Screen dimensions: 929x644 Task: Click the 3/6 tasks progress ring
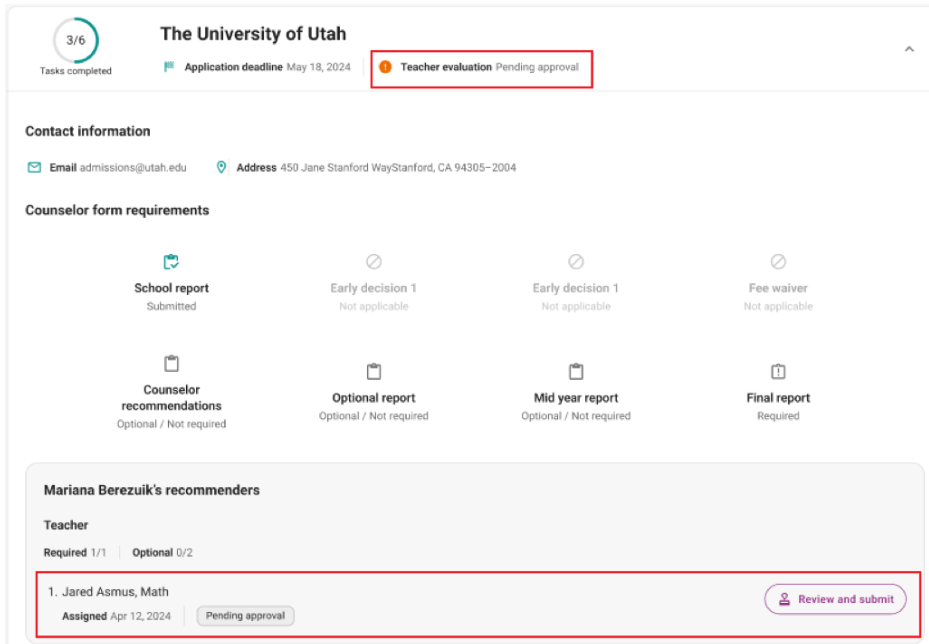tap(74, 40)
